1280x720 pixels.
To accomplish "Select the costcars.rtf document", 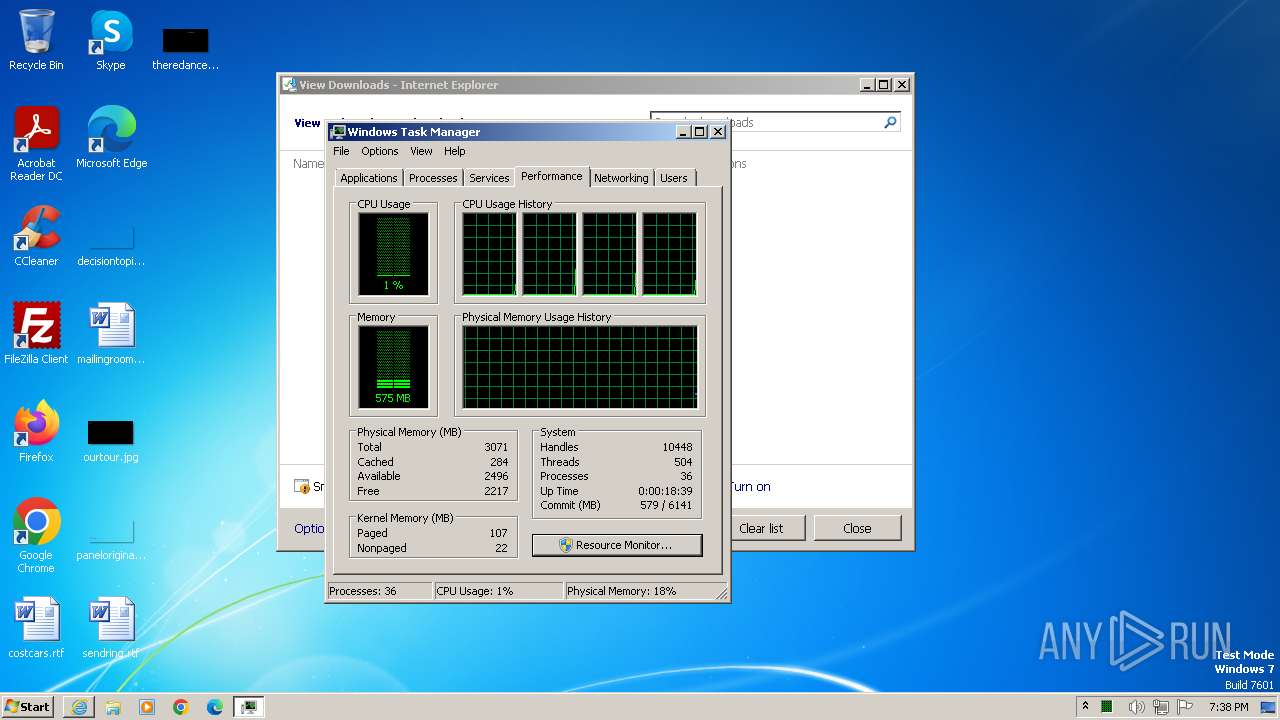I will tap(36, 627).
